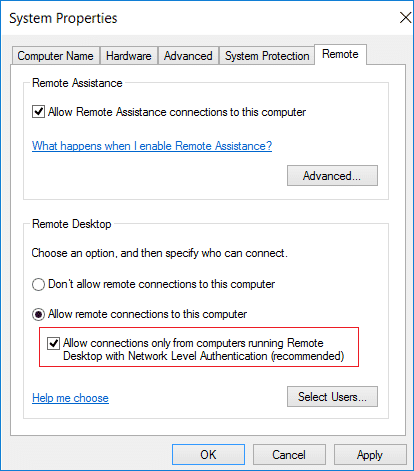The width and height of the screenshot is (414, 471).
Task: Toggle Network Level Authentication checkbox
Action: click(x=53, y=343)
